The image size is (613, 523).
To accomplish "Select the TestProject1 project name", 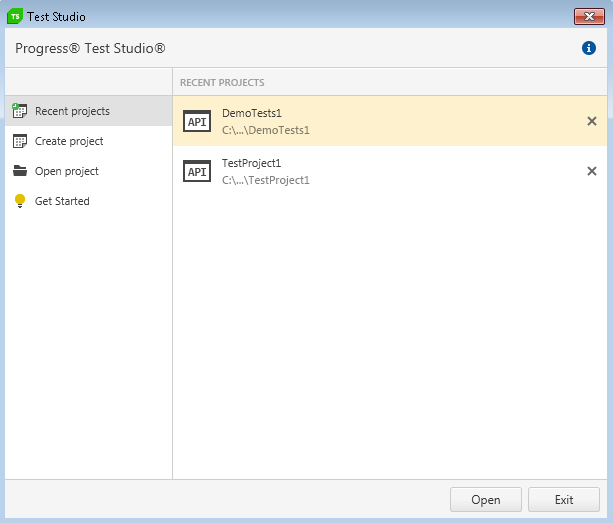I will tap(251, 163).
